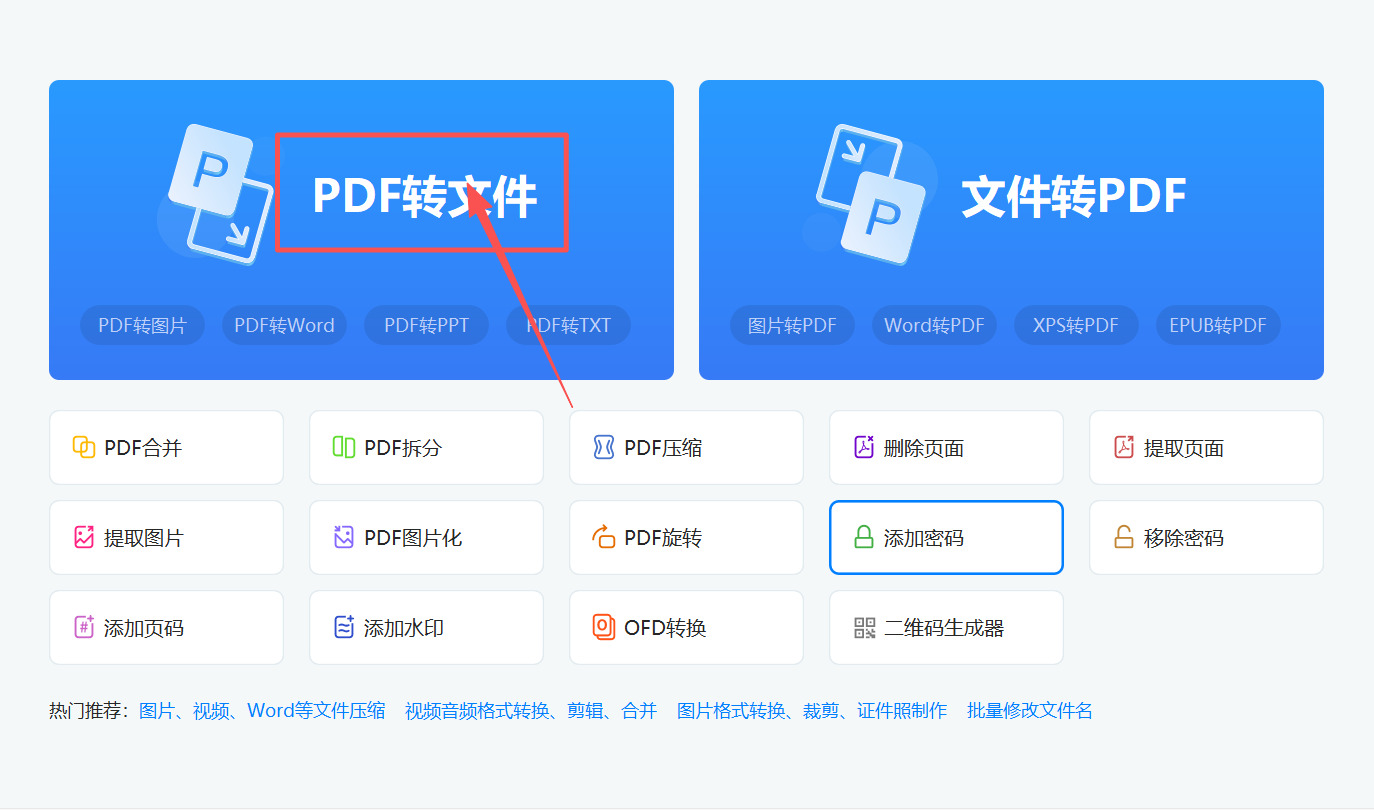1374x810 pixels.
Task: Select the OFD转换 converter icon
Action: pos(604,627)
